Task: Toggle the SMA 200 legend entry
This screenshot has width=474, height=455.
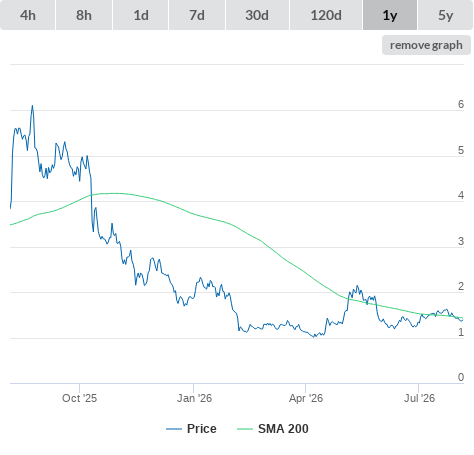Action: [283, 429]
